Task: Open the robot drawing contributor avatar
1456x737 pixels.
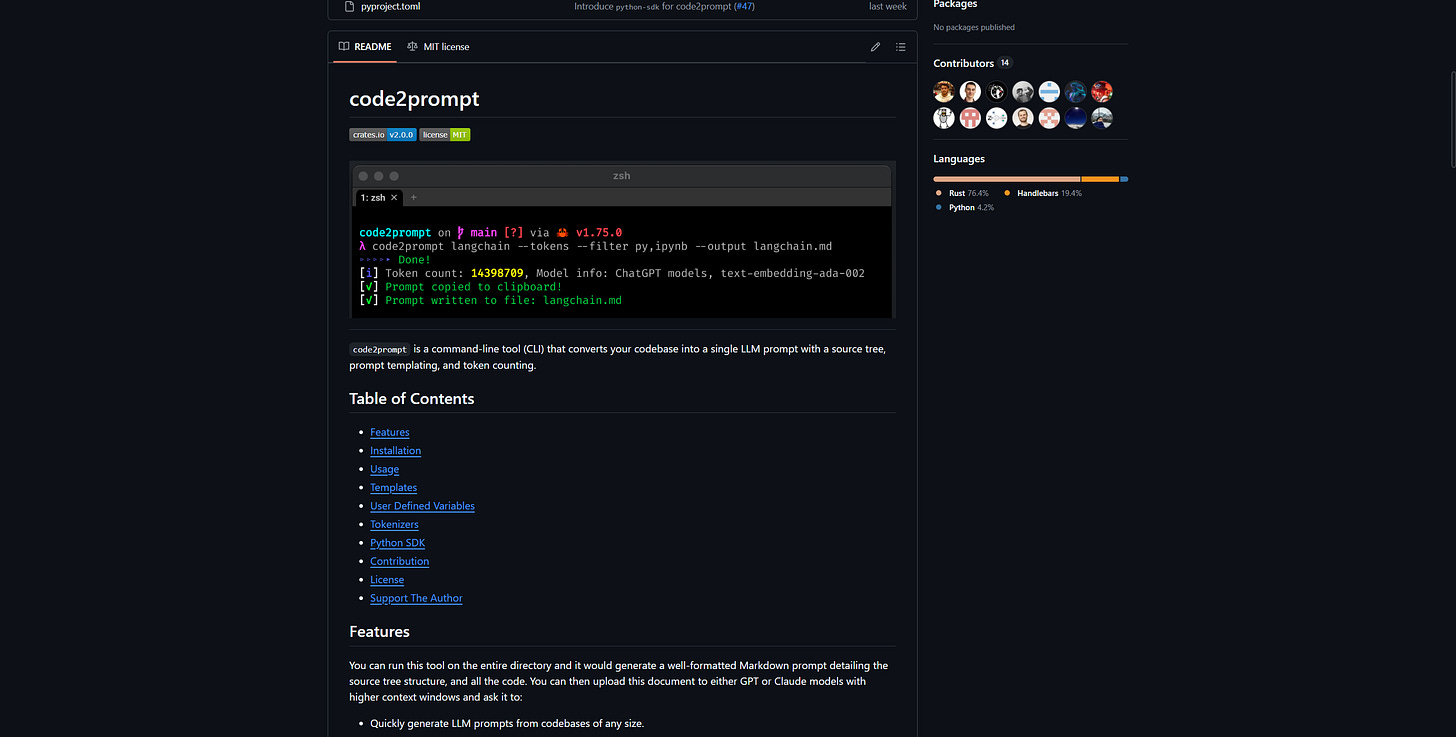Action: click(944, 118)
